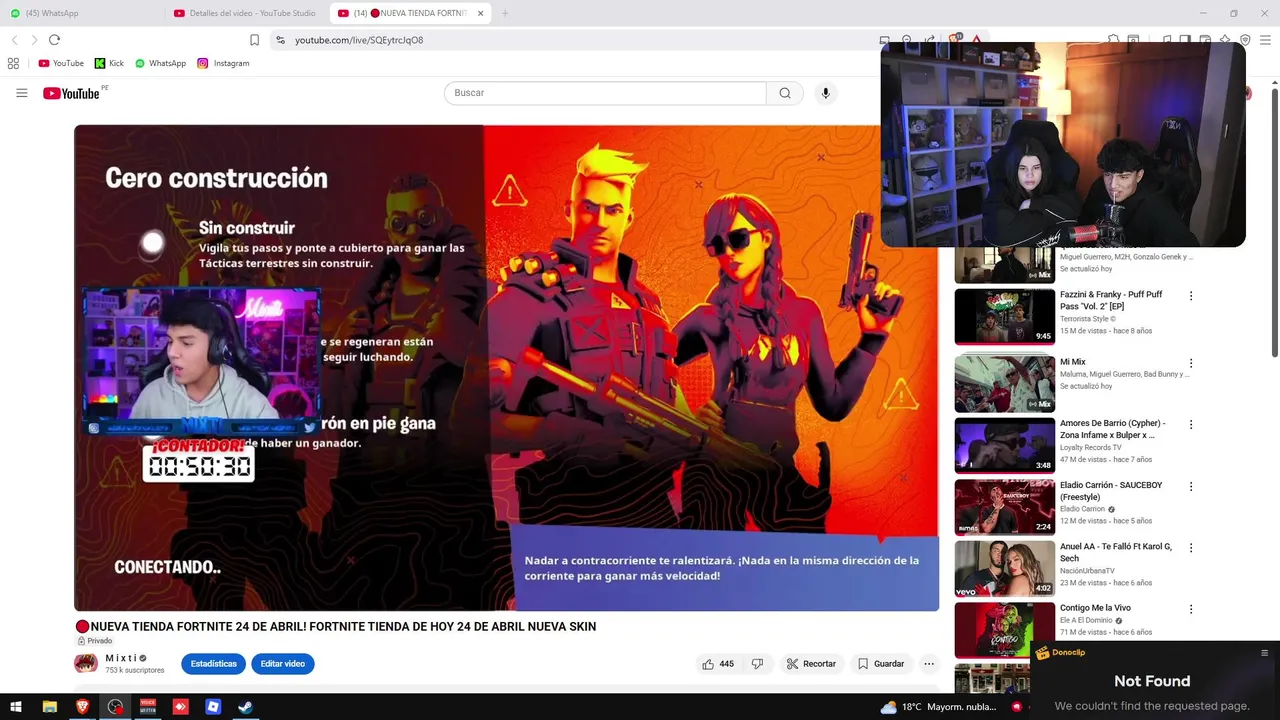Open WhatsApp bookmark in bookmarks bar
1280x720 pixels.
point(160,63)
